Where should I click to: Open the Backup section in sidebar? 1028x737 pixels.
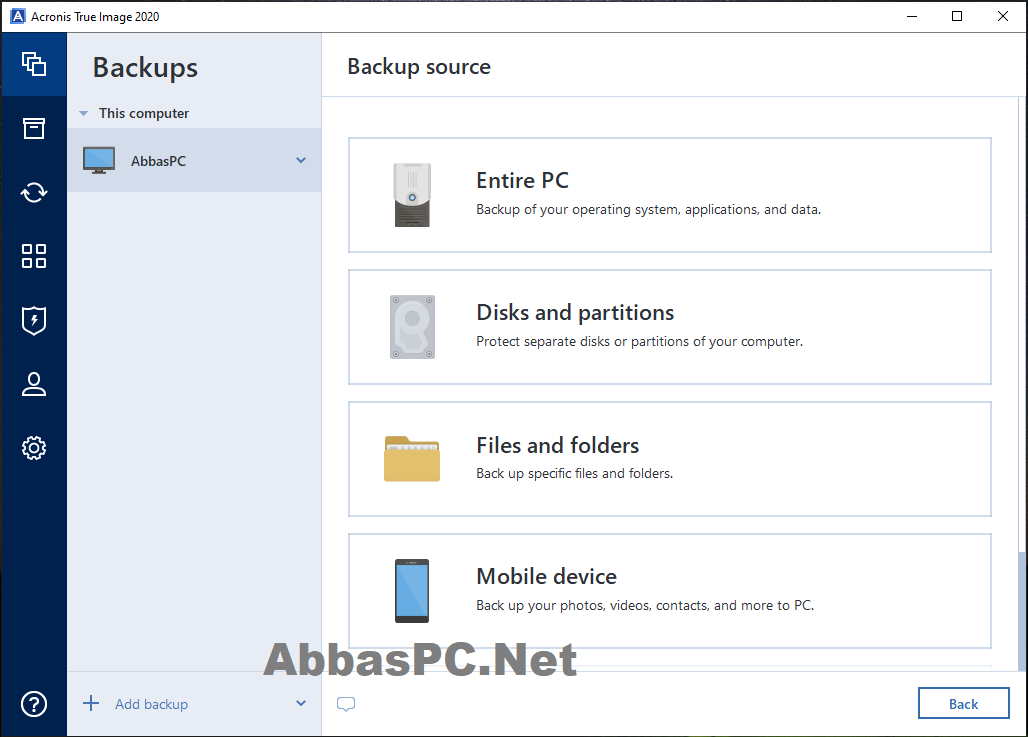[33, 64]
